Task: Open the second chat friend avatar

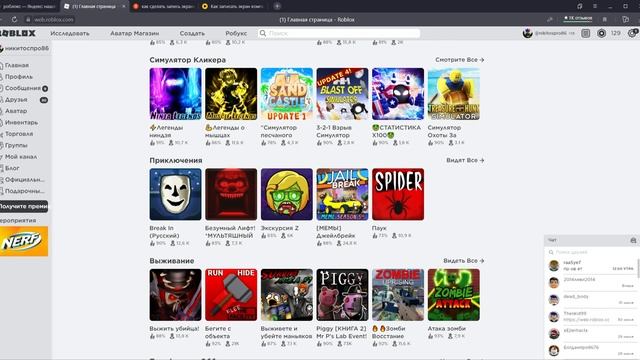Action: pyautogui.click(x=554, y=282)
